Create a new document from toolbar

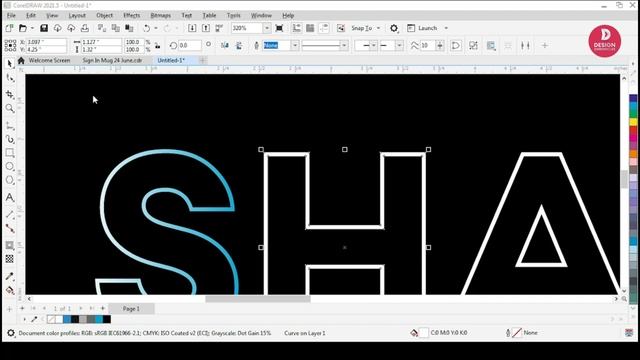(9, 28)
